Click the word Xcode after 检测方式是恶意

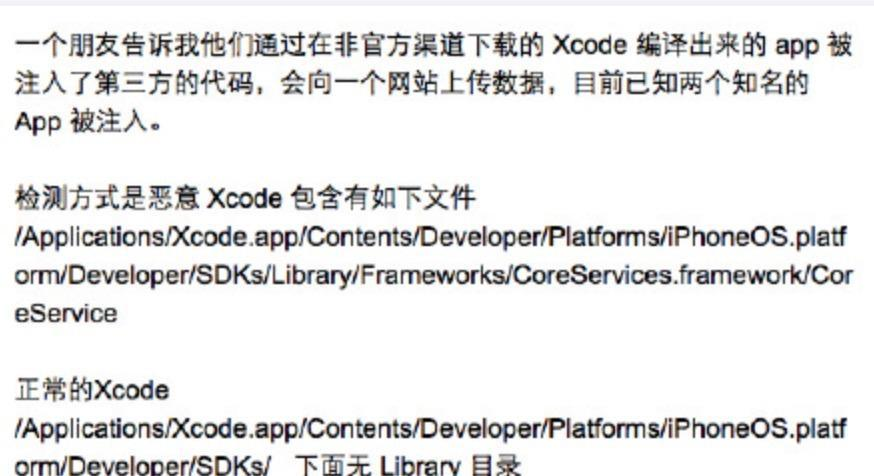pos(245,199)
